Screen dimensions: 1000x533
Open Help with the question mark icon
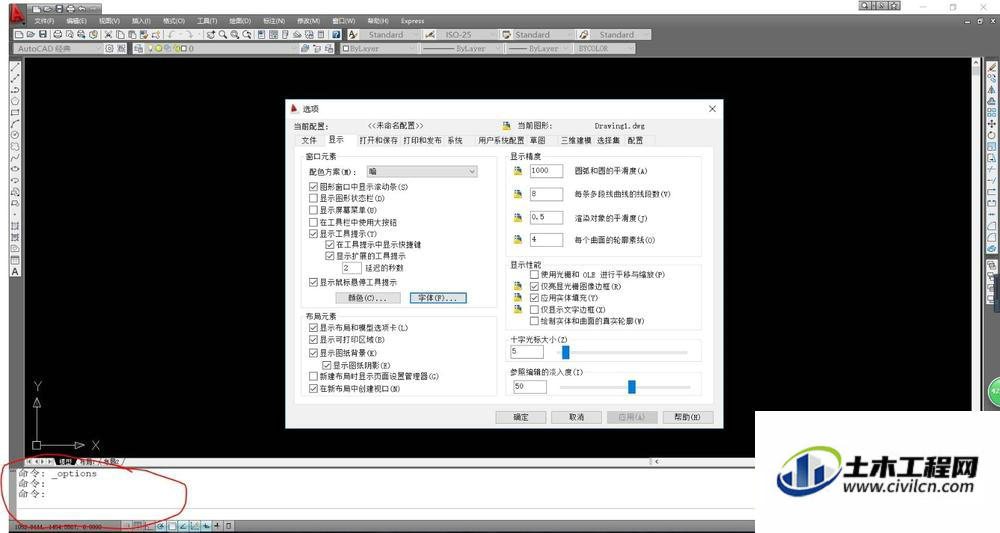[336, 34]
